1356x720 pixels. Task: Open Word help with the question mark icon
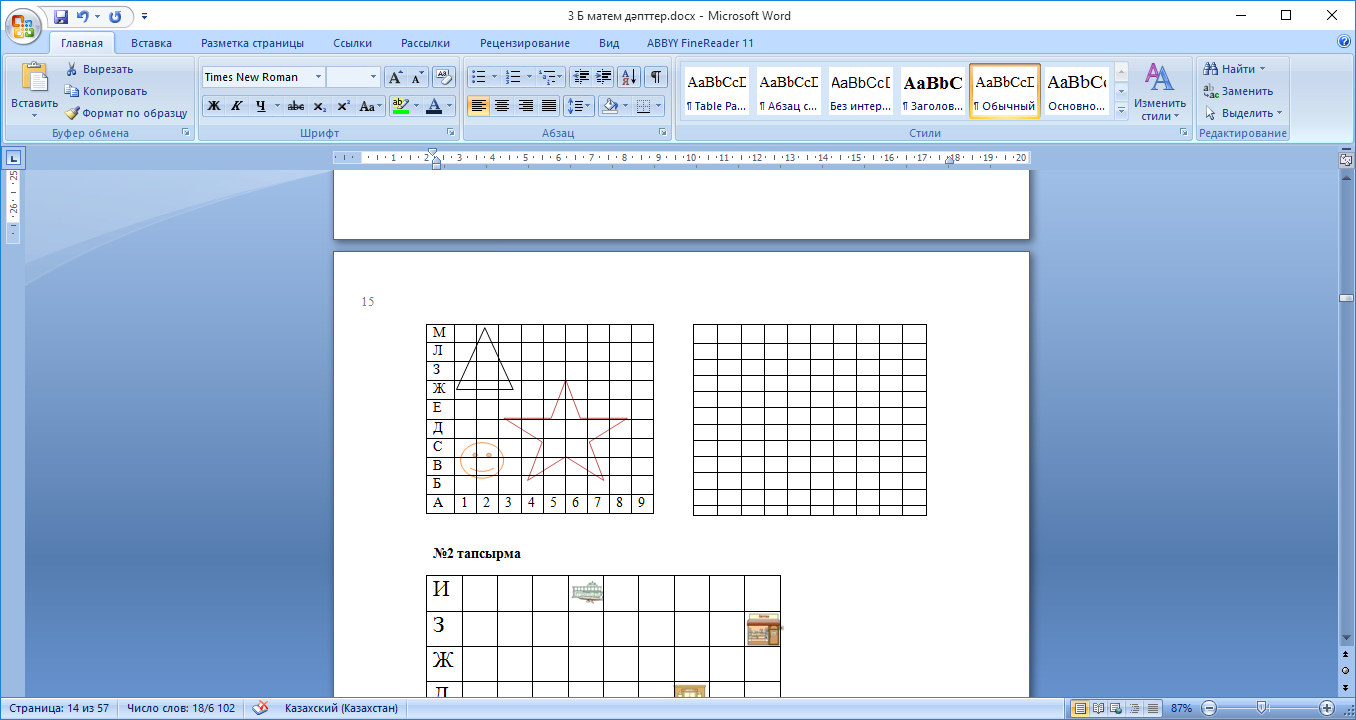[x=1344, y=43]
